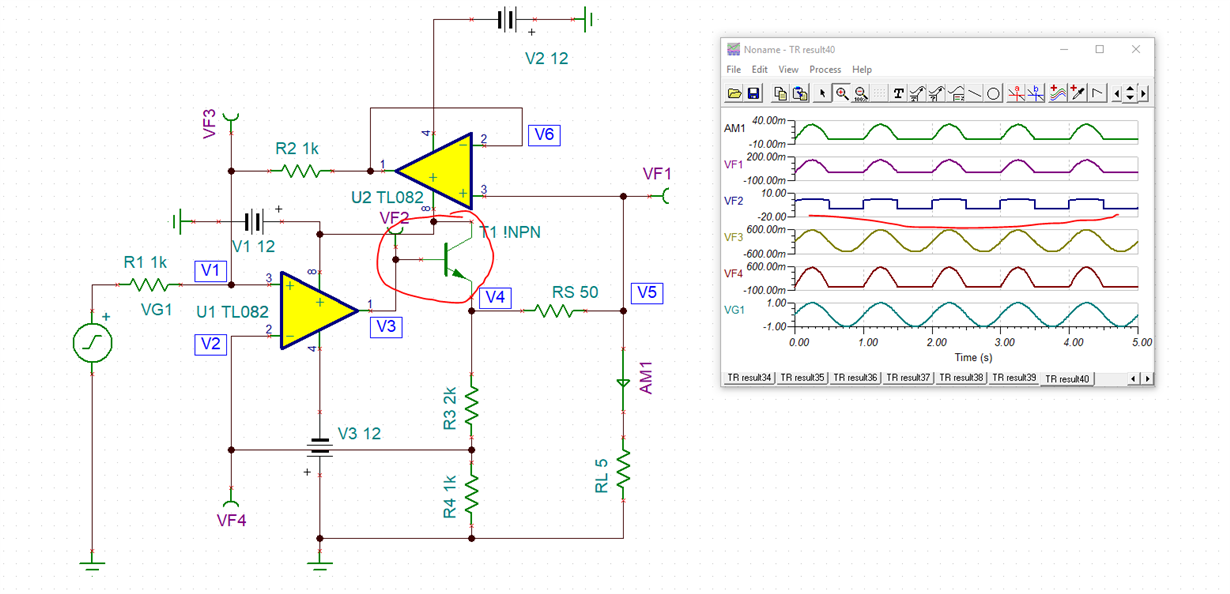This screenshot has height=594, width=1230.
Task: Enable cursor B on the curves
Action: [1036, 93]
